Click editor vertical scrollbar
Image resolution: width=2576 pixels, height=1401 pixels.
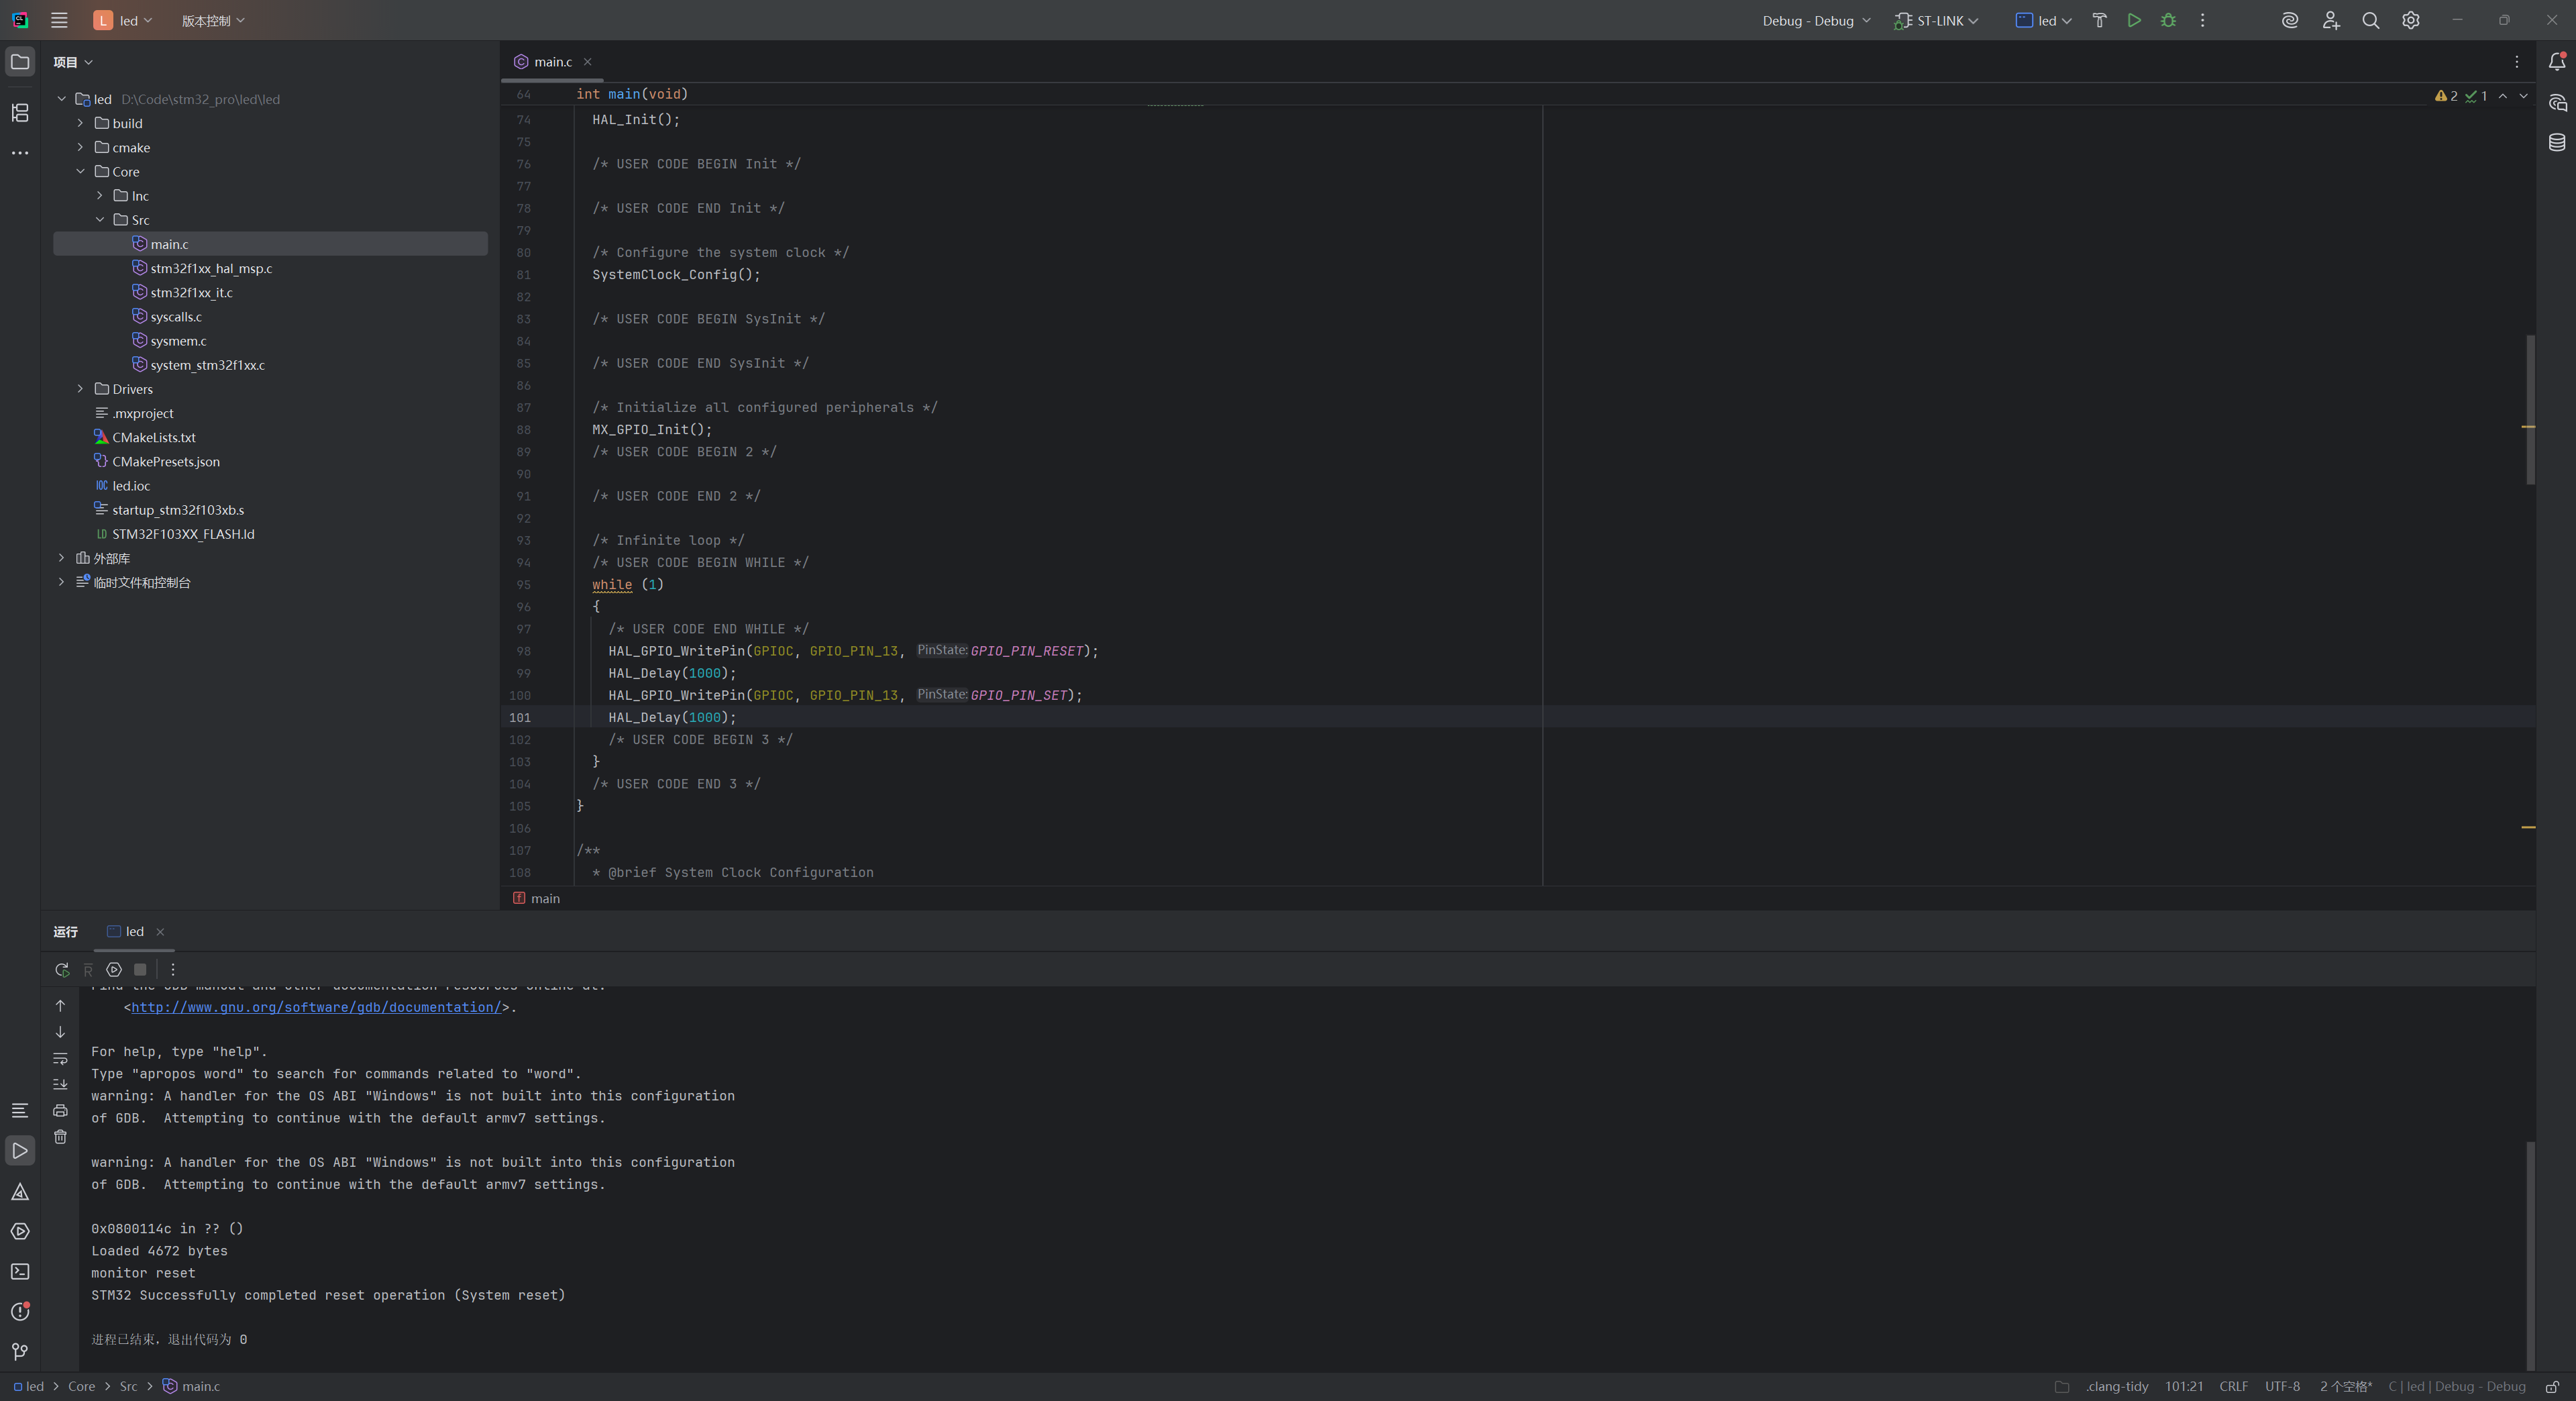tap(2530, 410)
